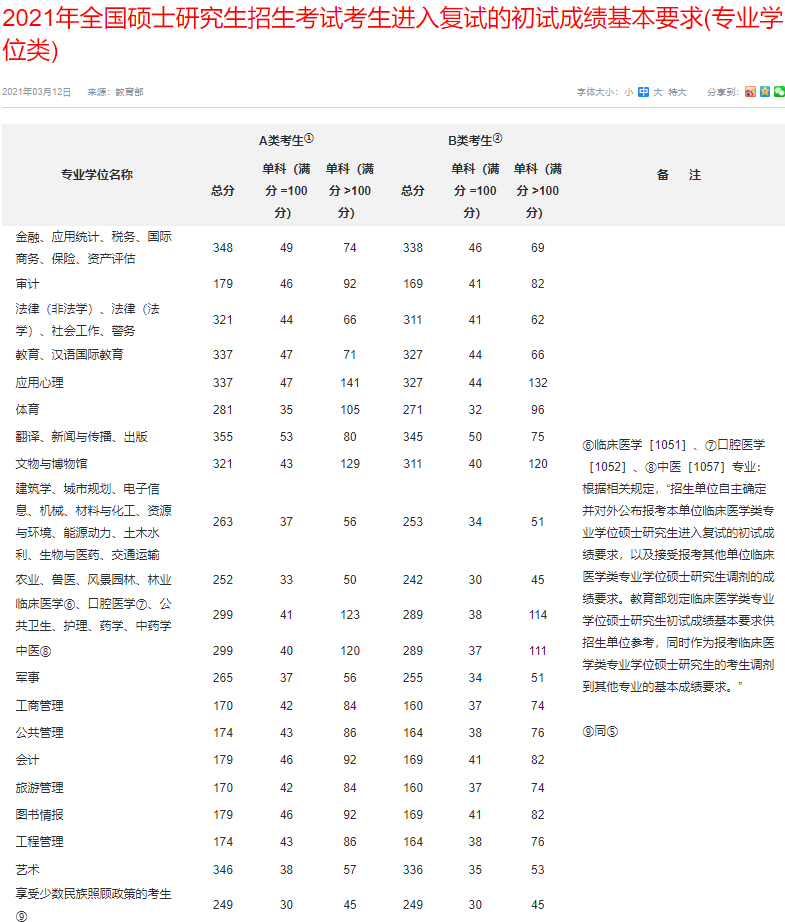Viewport: 785px width, 922px height.
Task: Select the 翻译、新闻与传播、出版 row name
Action: point(82,437)
